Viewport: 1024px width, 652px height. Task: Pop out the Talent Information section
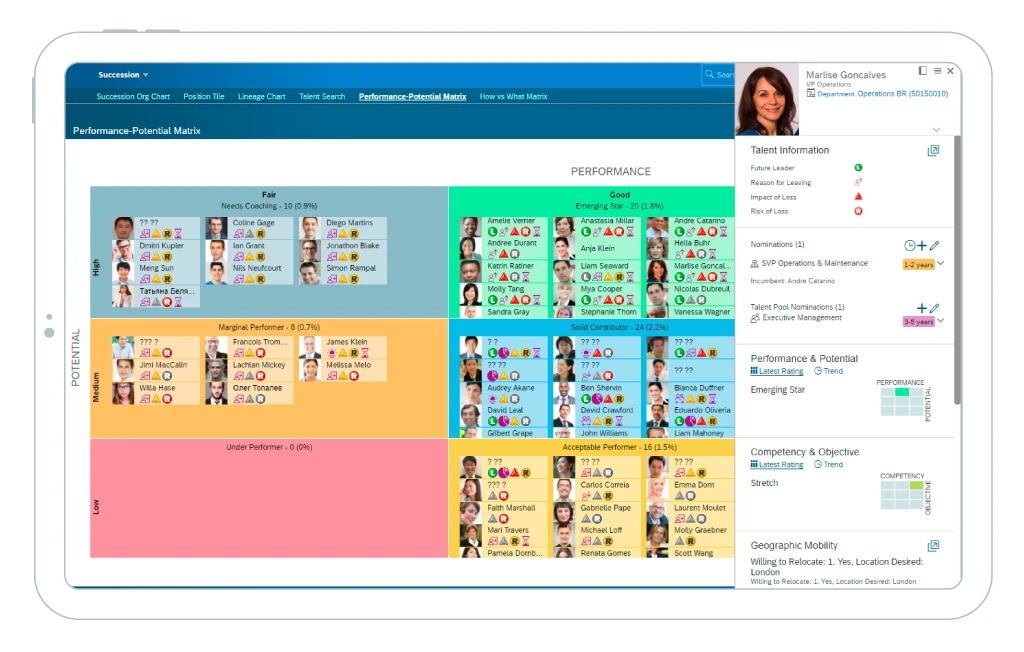(x=933, y=151)
